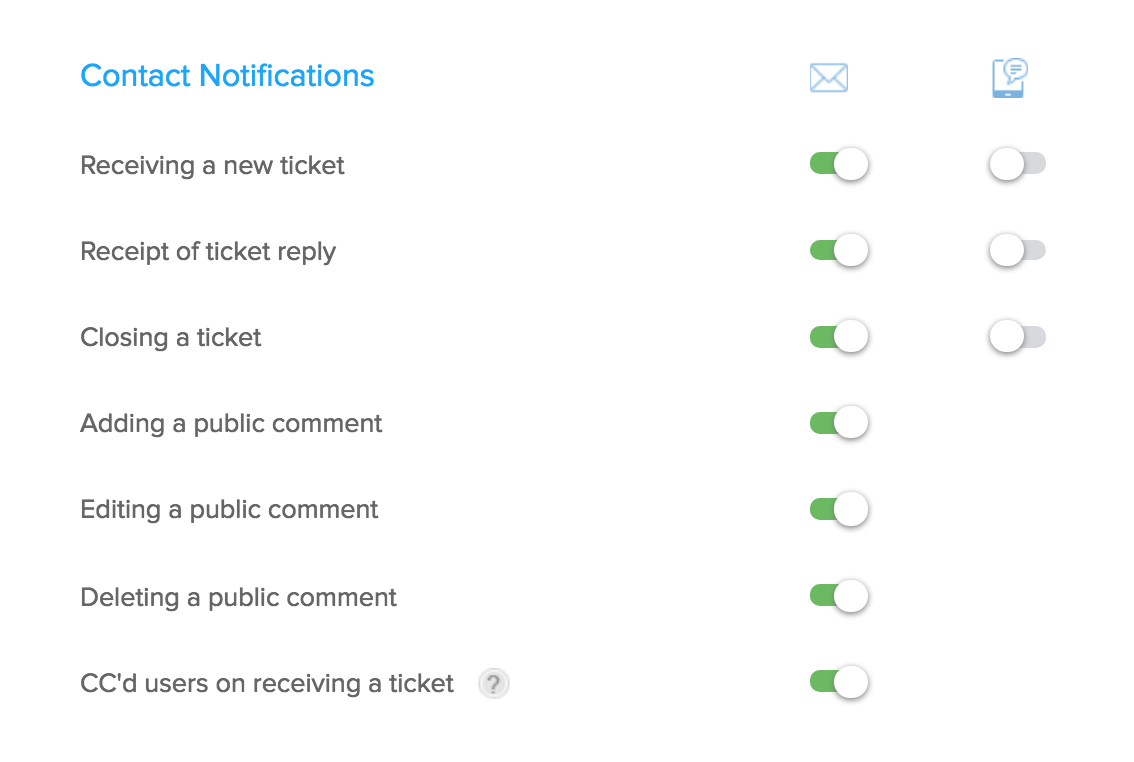Toggle email for editing a public comment
The height and width of the screenshot is (762, 1134).
[838, 509]
